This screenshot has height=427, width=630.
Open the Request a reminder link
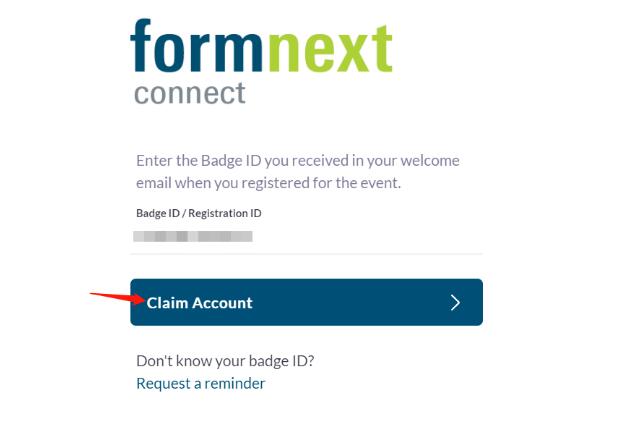(200, 383)
